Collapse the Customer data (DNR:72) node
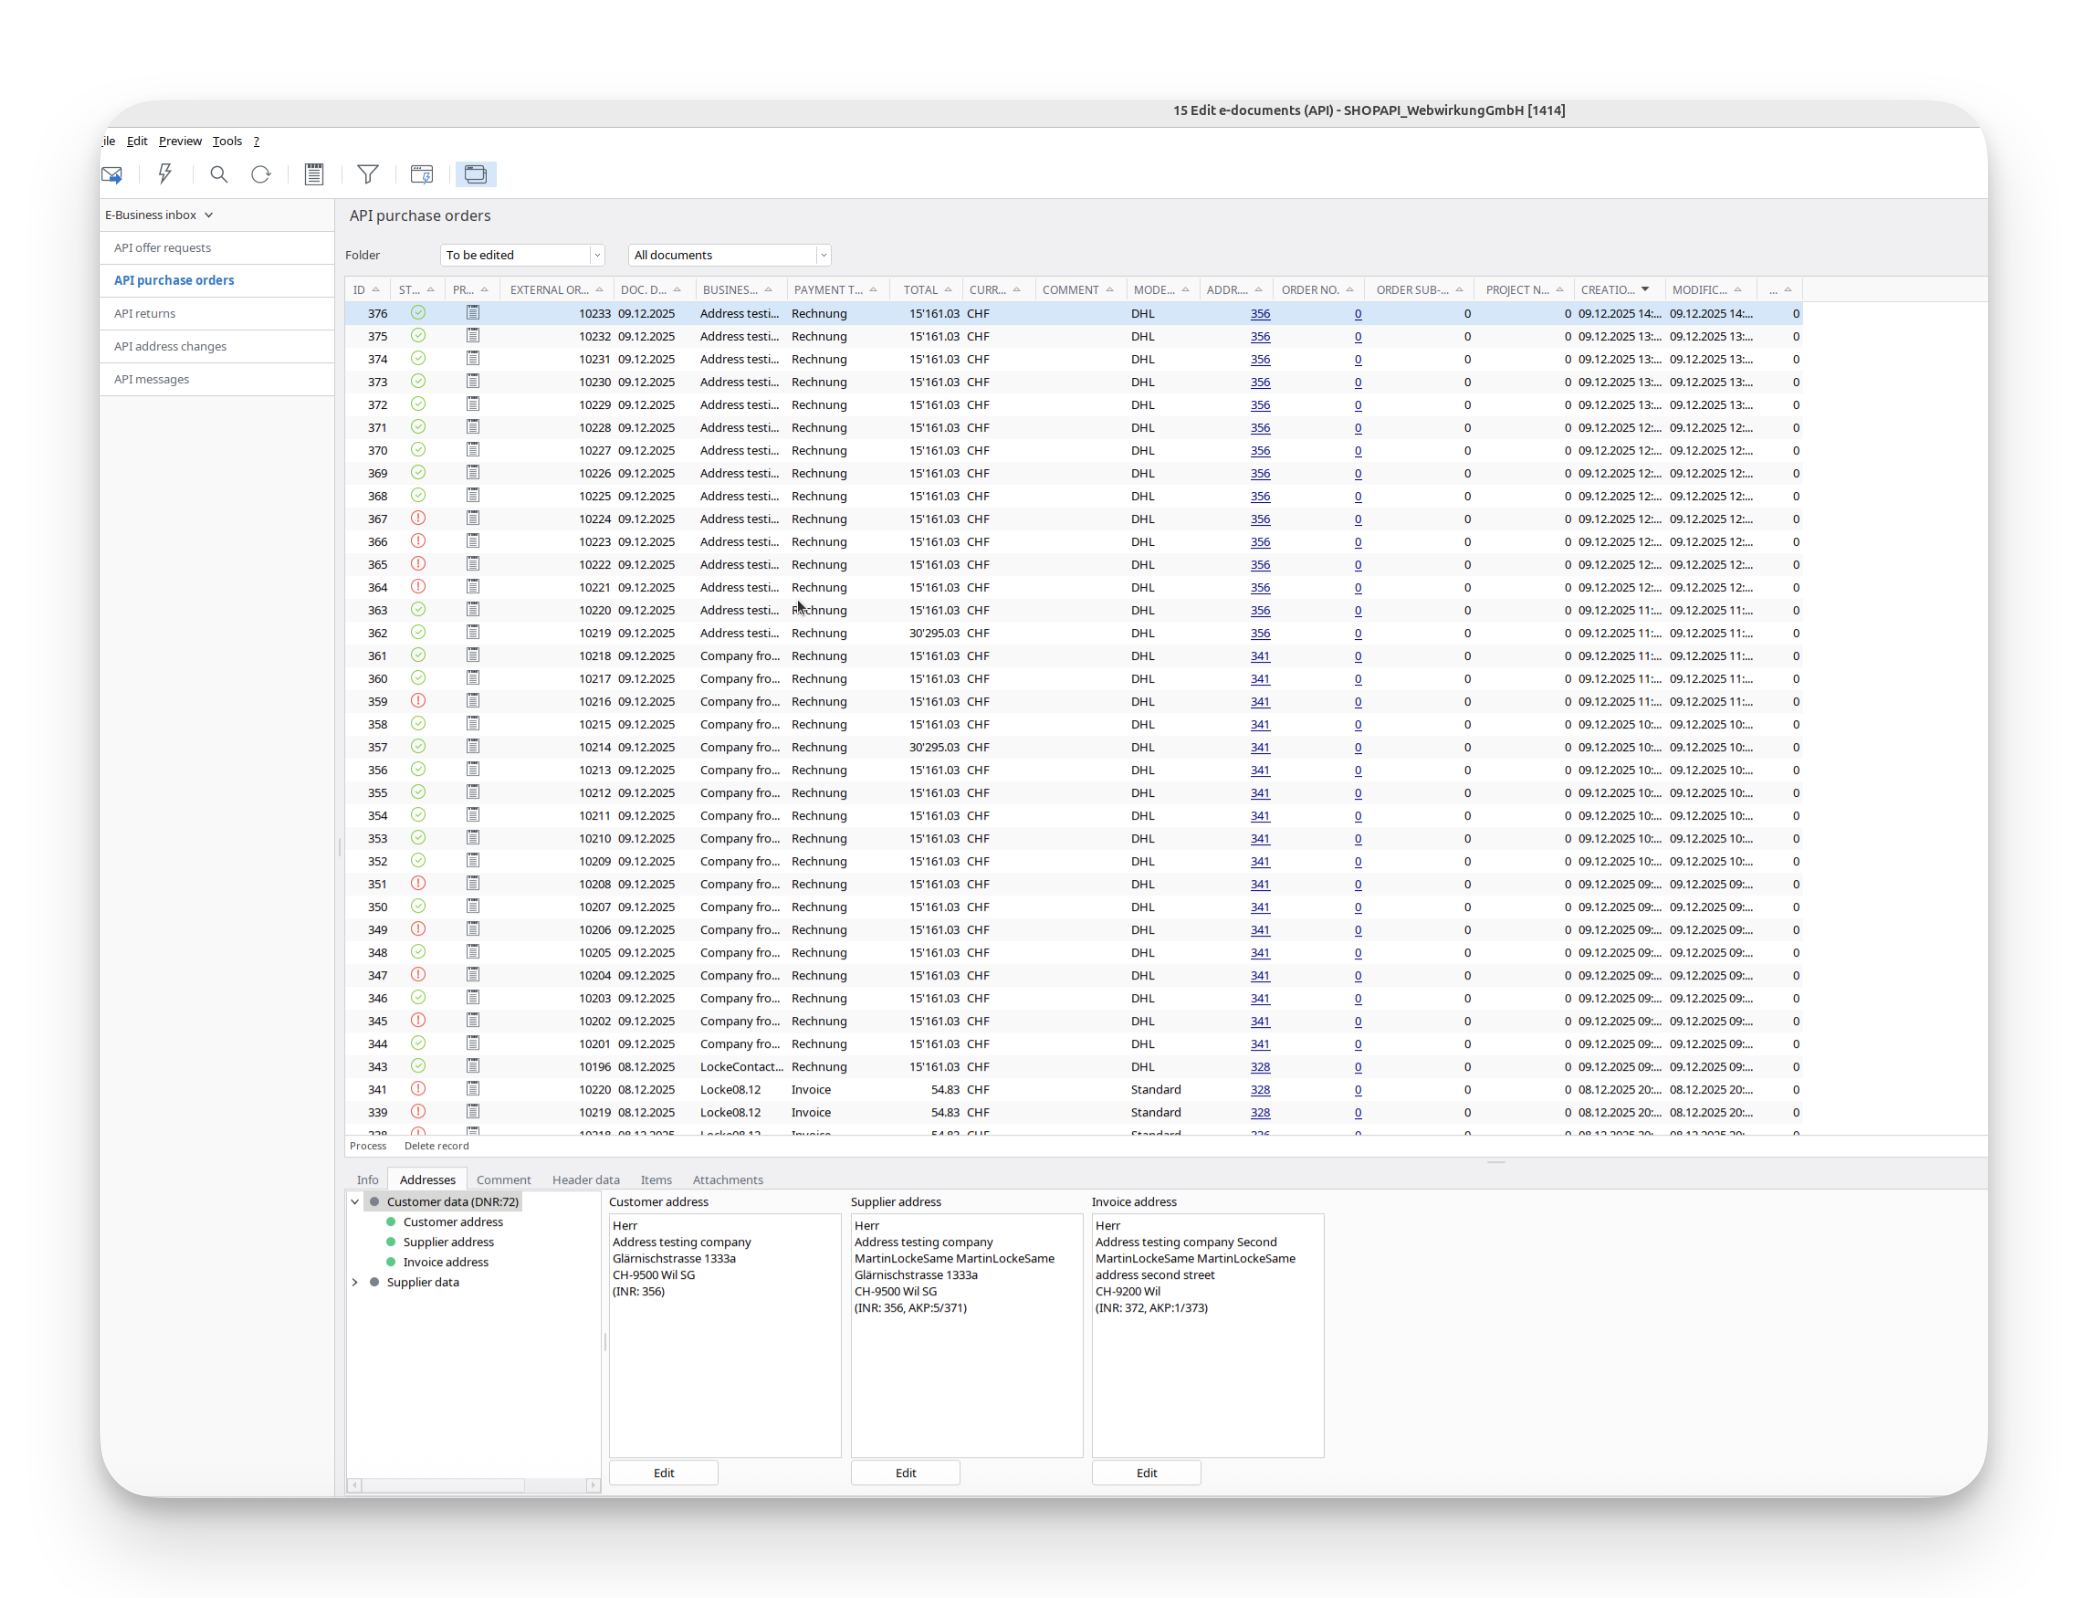Viewport: 2088px width, 1598px height. point(355,1202)
